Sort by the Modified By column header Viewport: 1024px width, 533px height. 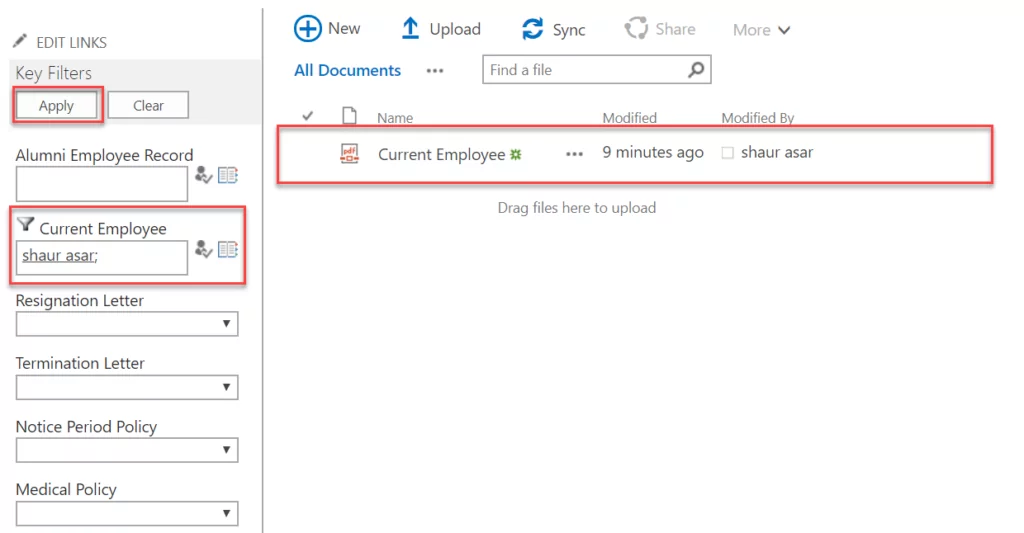pos(758,118)
